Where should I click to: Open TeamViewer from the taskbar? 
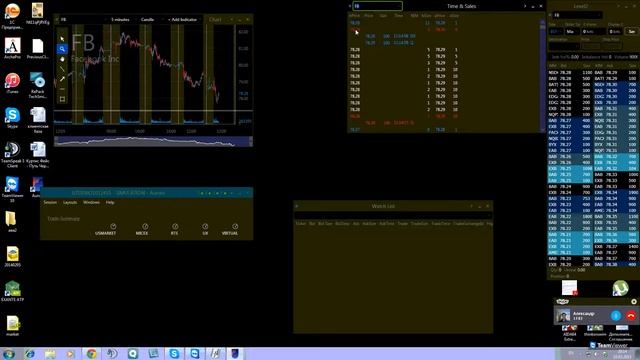click(195, 354)
